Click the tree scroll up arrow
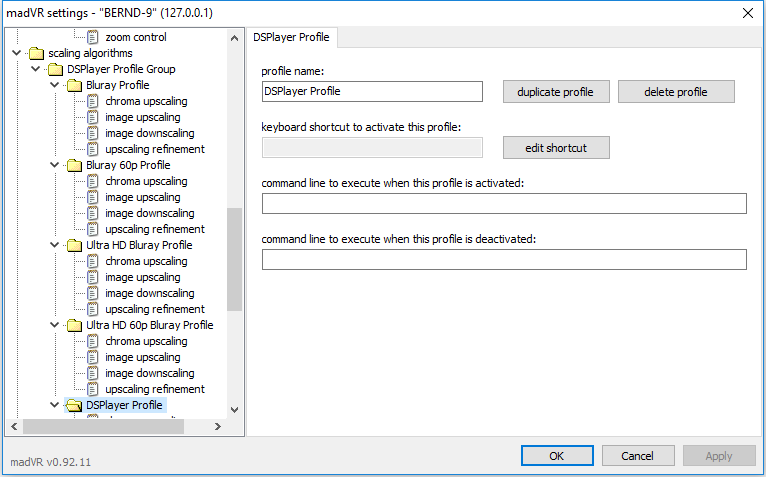766x477 pixels. [234, 38]
